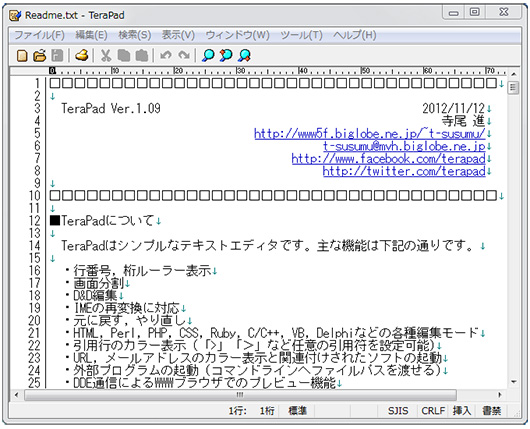
Task: Maximize the TeraPad window
Action: tap(475, 13)
